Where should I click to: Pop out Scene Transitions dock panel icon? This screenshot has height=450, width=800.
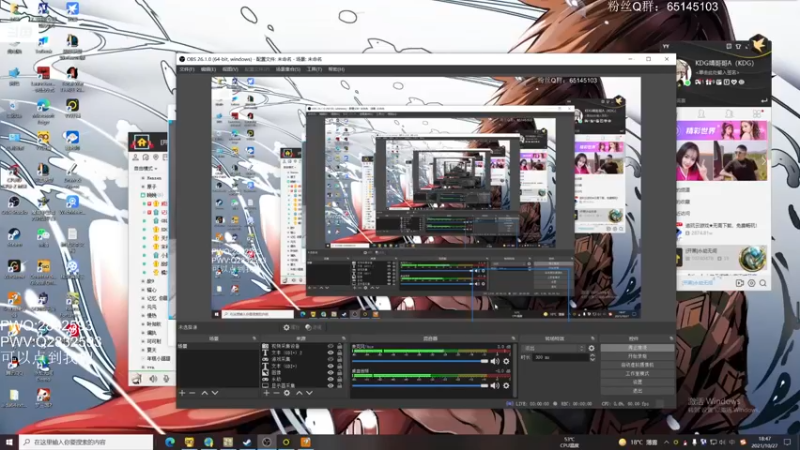click(x=593, y=339)
